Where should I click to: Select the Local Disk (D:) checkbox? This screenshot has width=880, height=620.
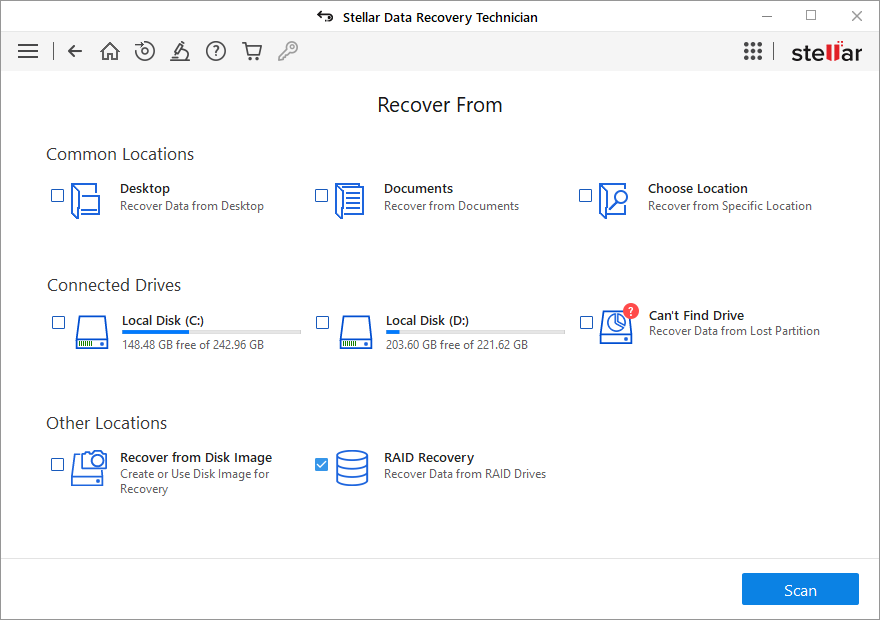(x=322, y=322)
